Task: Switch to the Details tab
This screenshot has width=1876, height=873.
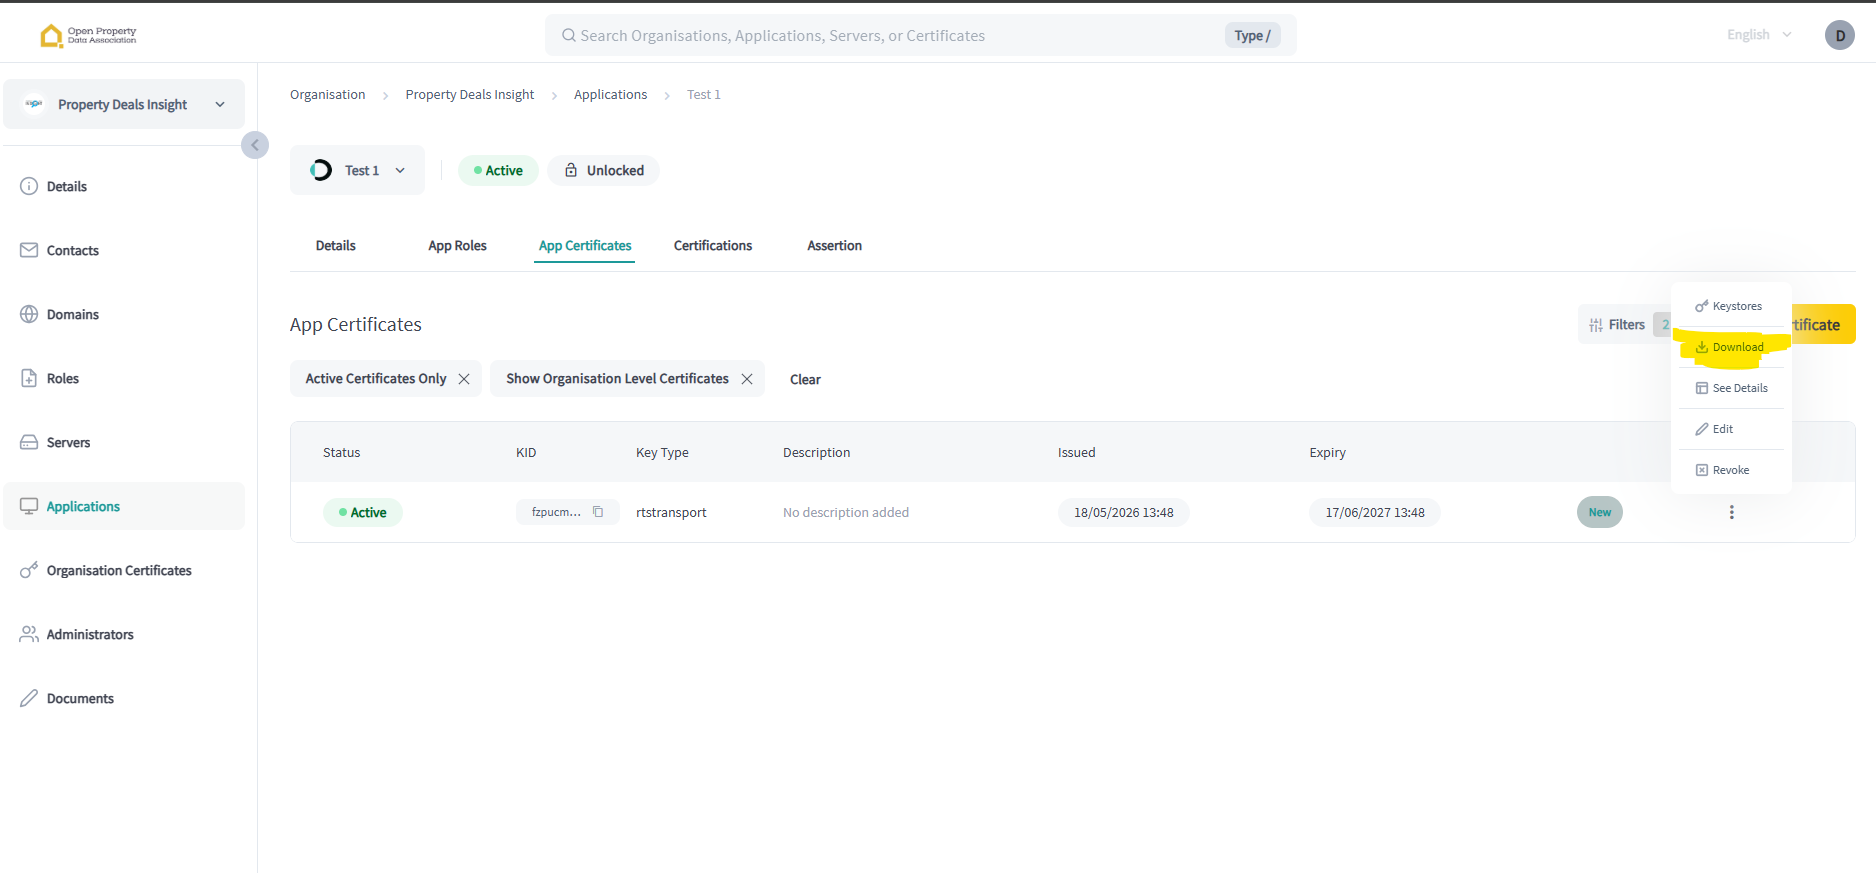Action: [x=336, y=246]
